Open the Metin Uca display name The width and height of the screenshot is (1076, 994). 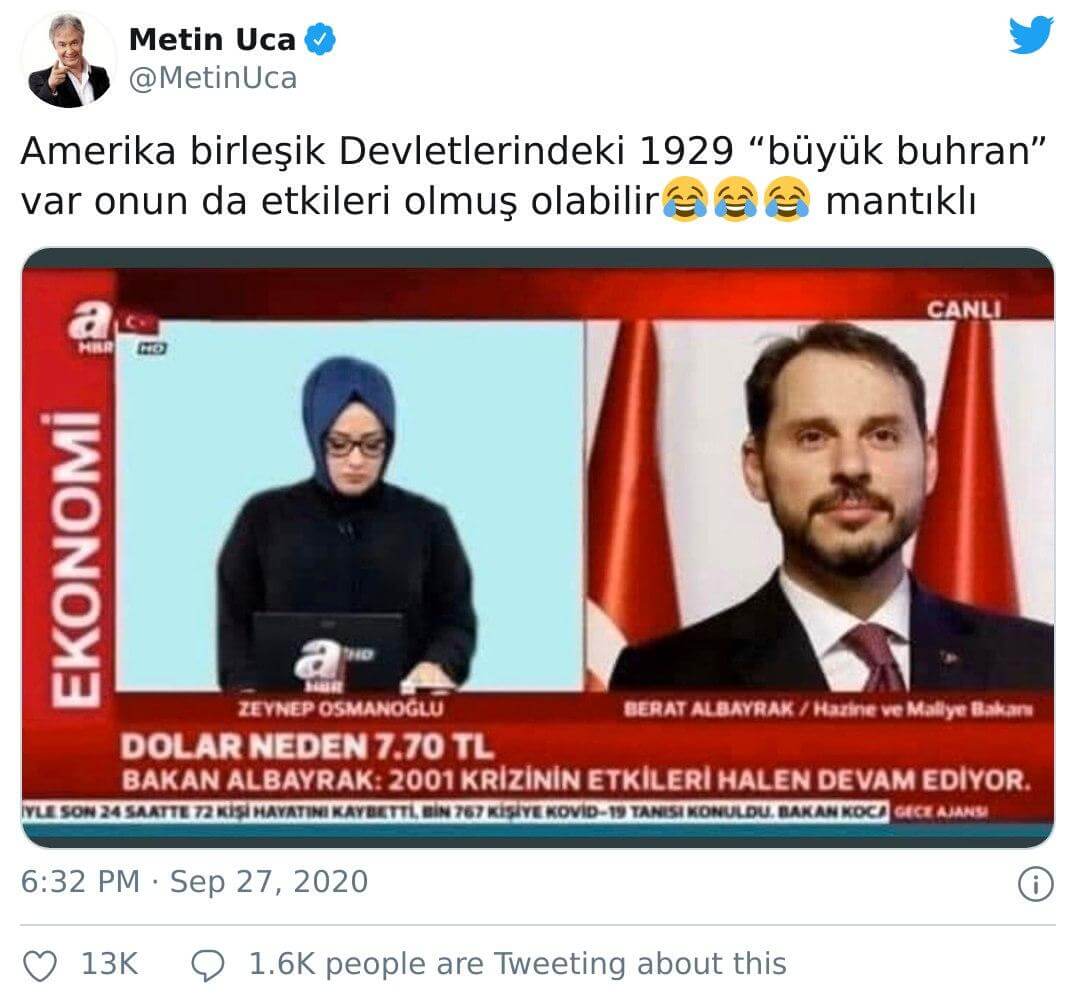[212, 39]
